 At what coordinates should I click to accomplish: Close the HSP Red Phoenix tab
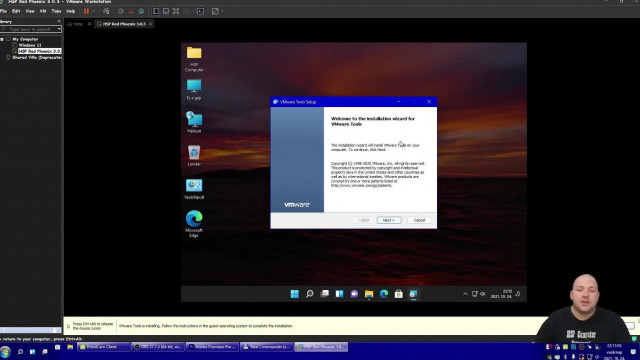click(151, 24)
